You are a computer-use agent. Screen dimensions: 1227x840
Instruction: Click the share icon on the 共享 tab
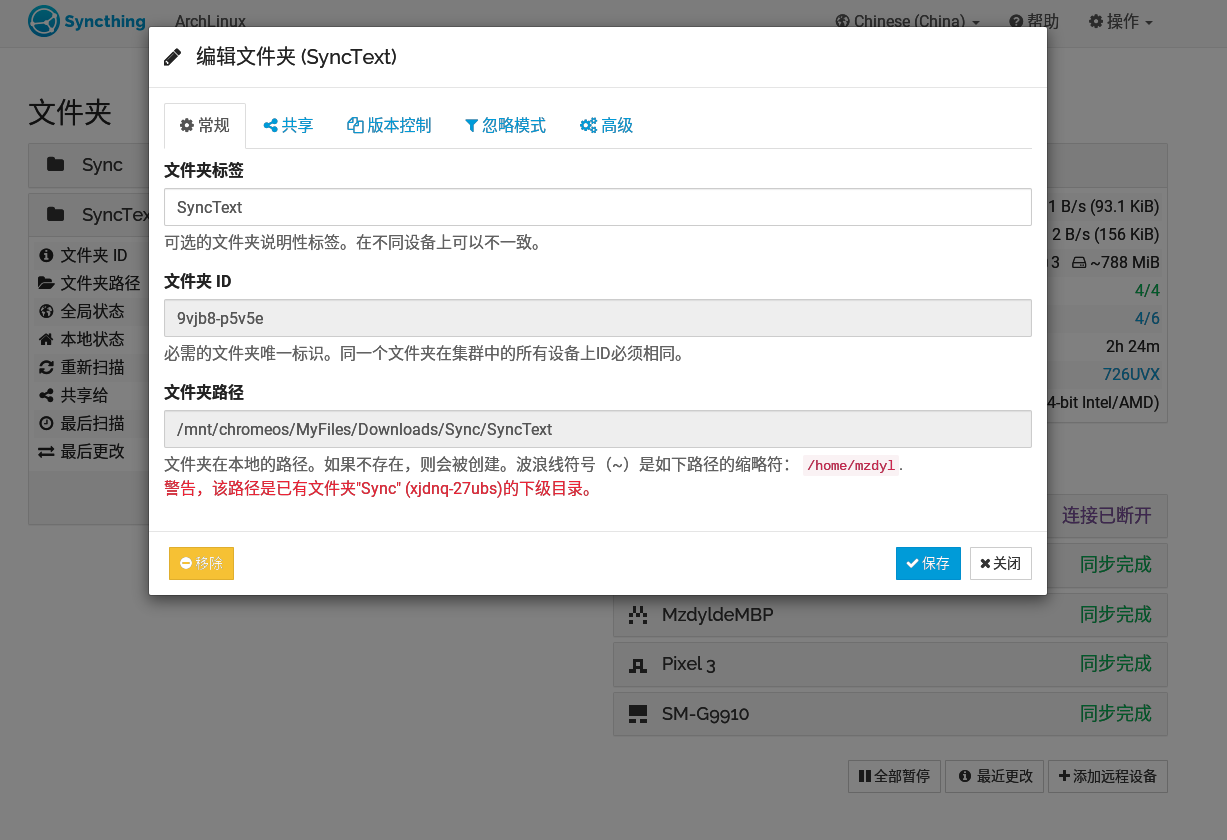[270, 125]
